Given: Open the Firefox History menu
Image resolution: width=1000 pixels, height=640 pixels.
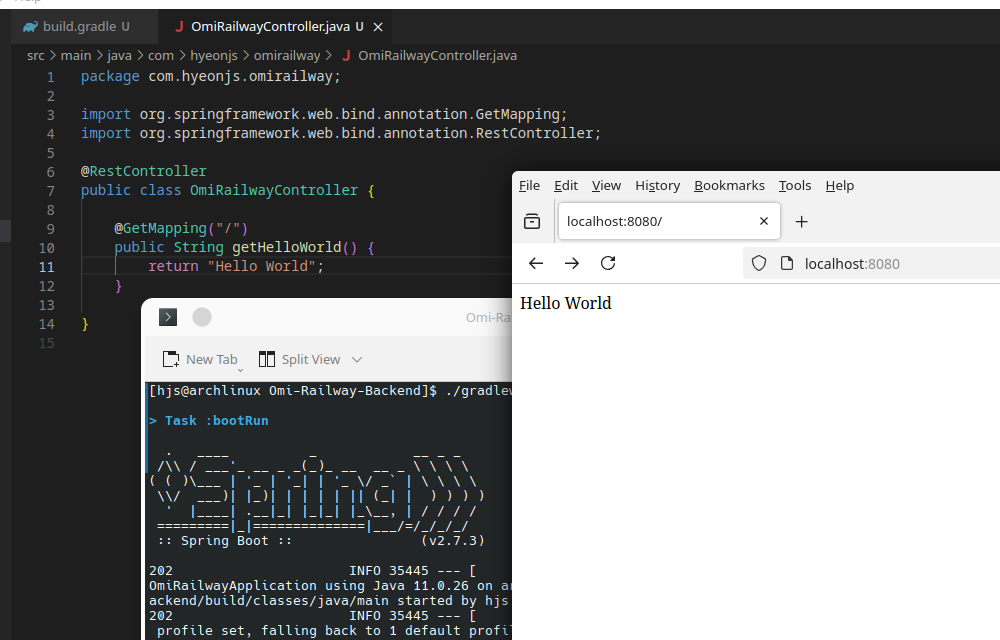Looking at the screenshot, I should [x=658, y=185].
